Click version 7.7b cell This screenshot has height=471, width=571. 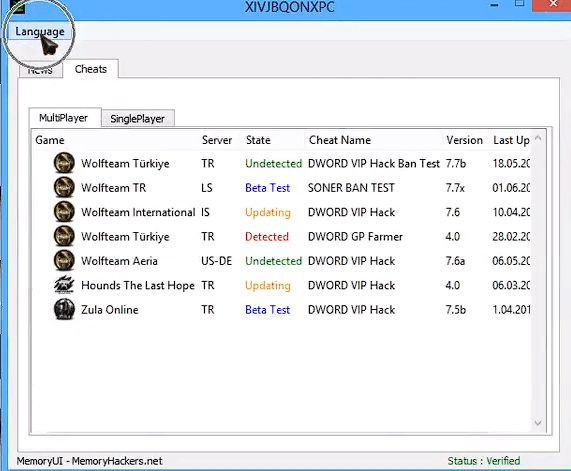coord(456,163)
